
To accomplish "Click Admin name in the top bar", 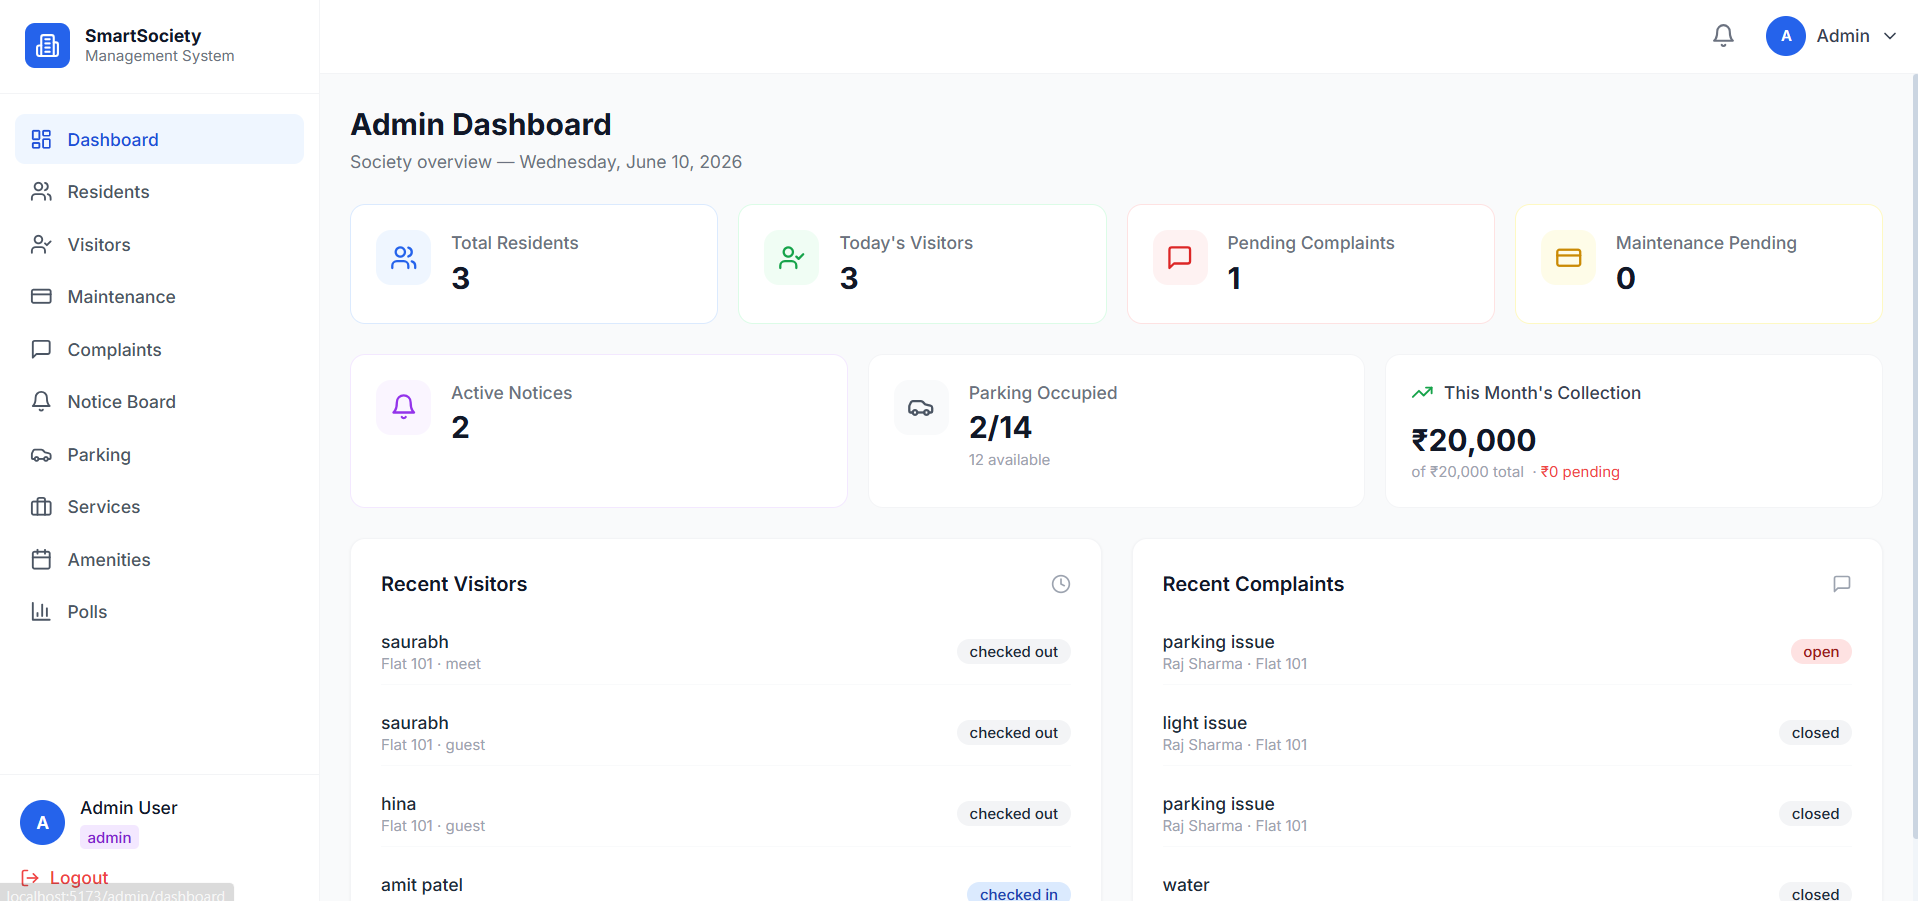I will pyautogui.click(x=1843, y=36).
